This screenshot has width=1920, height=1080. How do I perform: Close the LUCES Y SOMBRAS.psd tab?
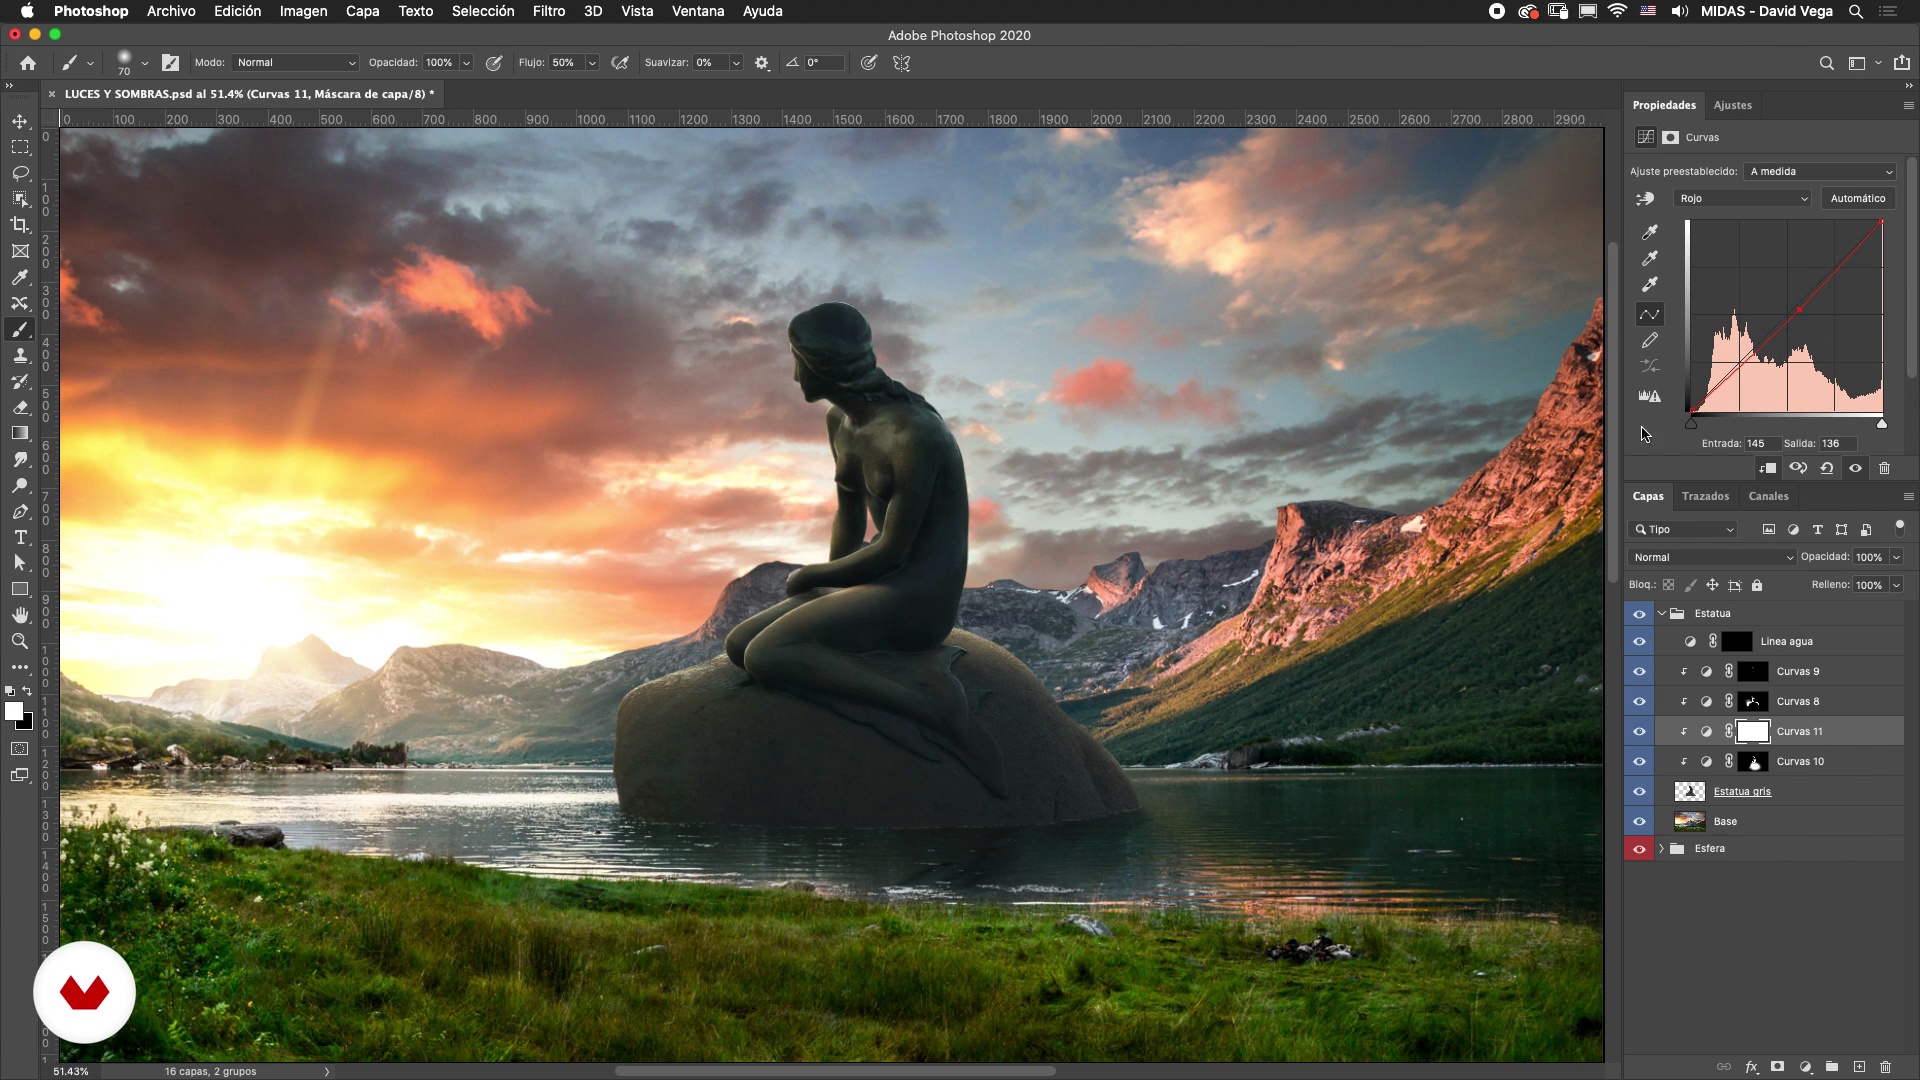52,94
